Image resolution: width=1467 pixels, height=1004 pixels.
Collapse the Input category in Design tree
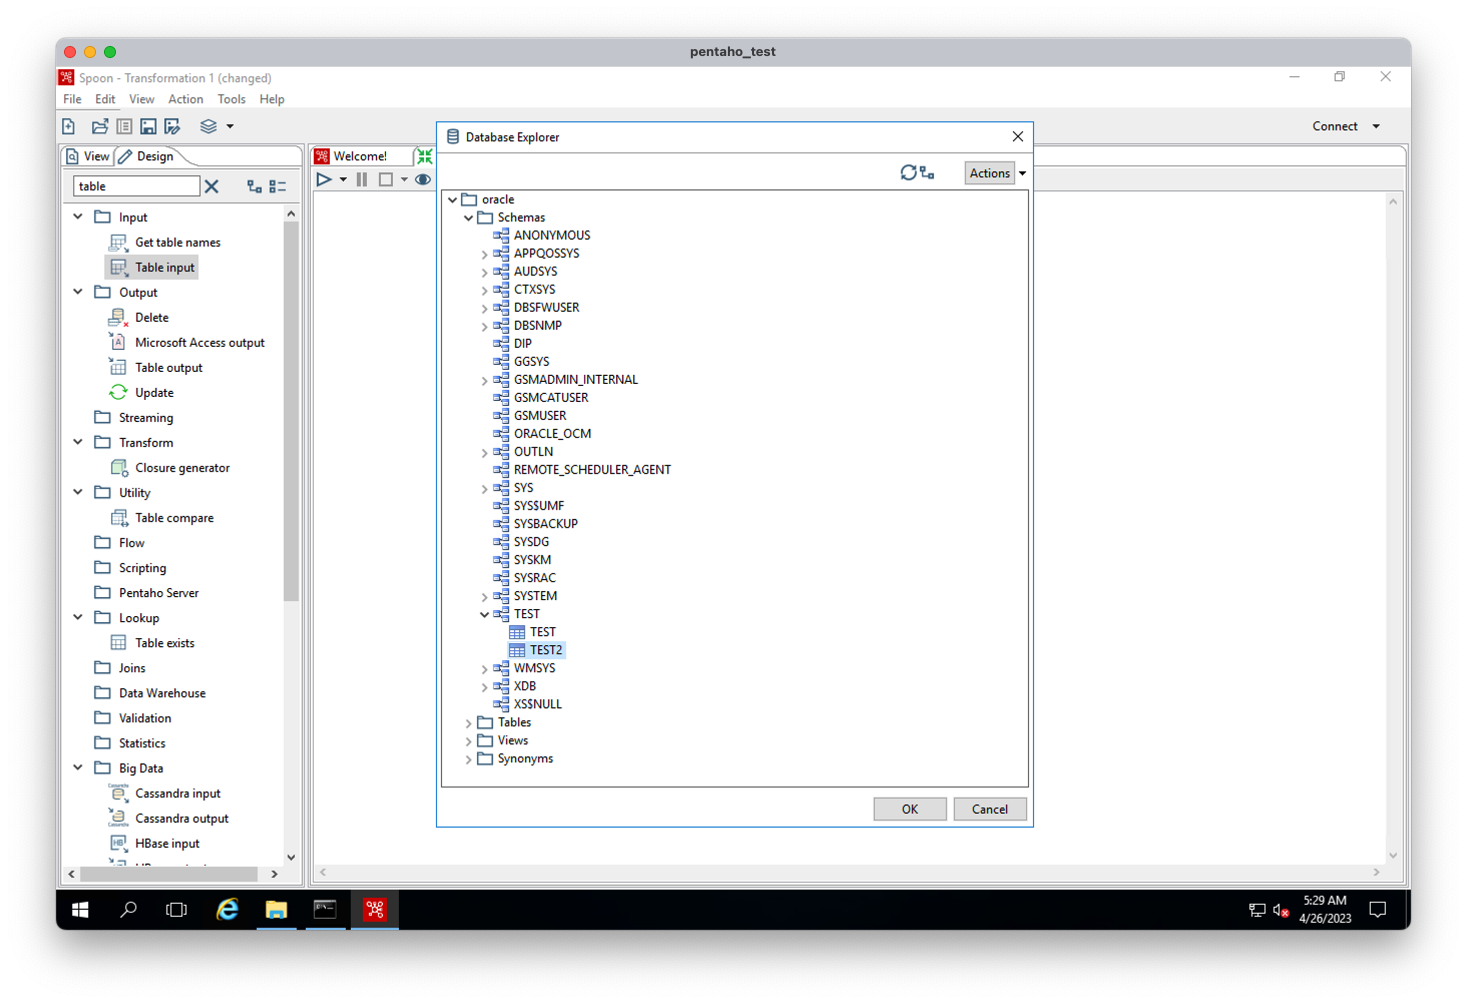(x=79, y=217)
